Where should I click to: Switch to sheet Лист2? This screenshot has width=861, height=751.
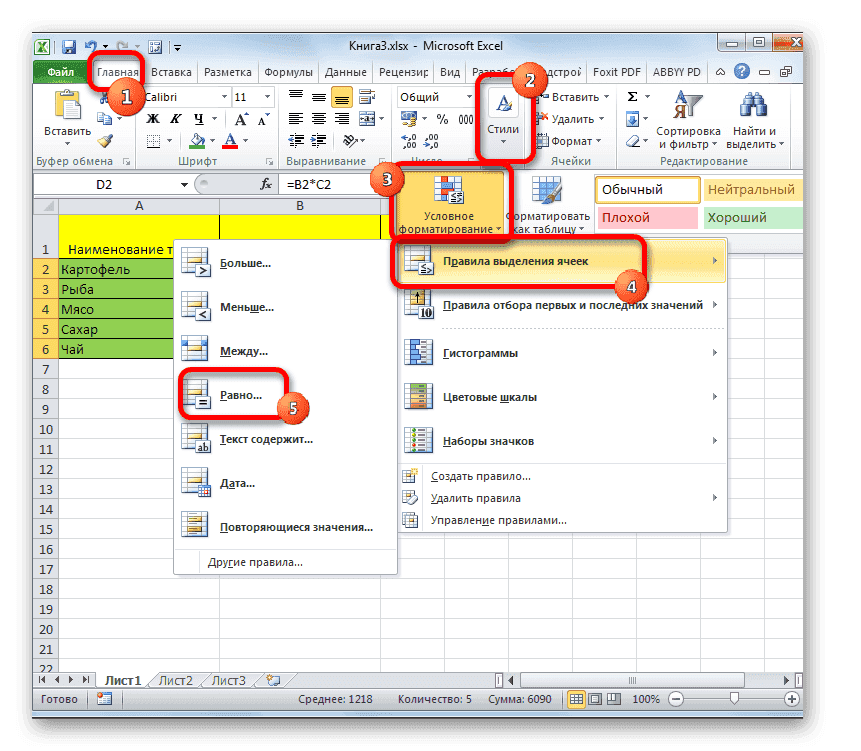[175, 680]
